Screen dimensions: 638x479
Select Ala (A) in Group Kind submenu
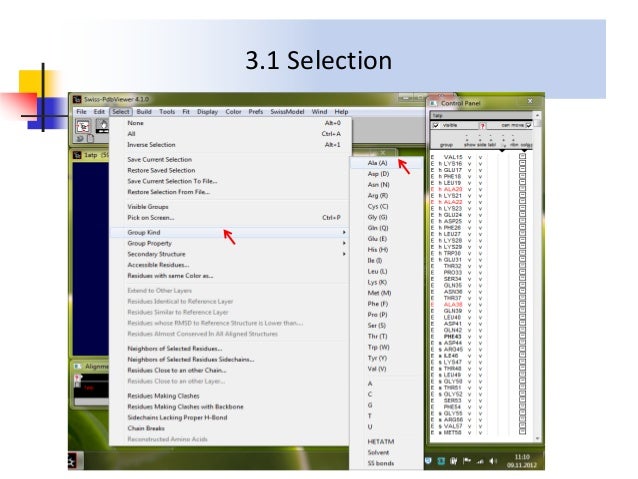[387, 163]
